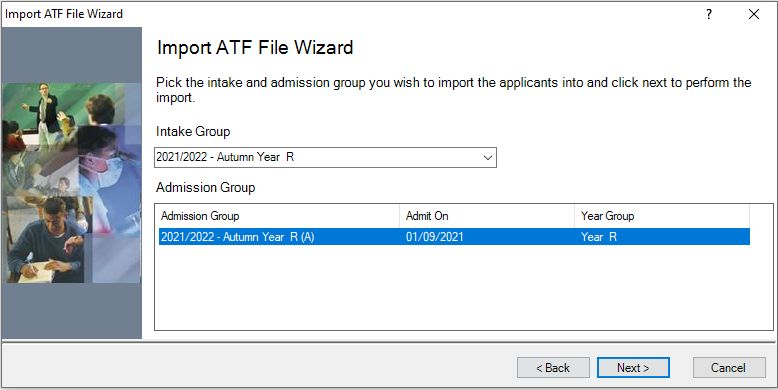Click the window title bar text
This screenshot has width=778, height=390.
tap(64, 14)
